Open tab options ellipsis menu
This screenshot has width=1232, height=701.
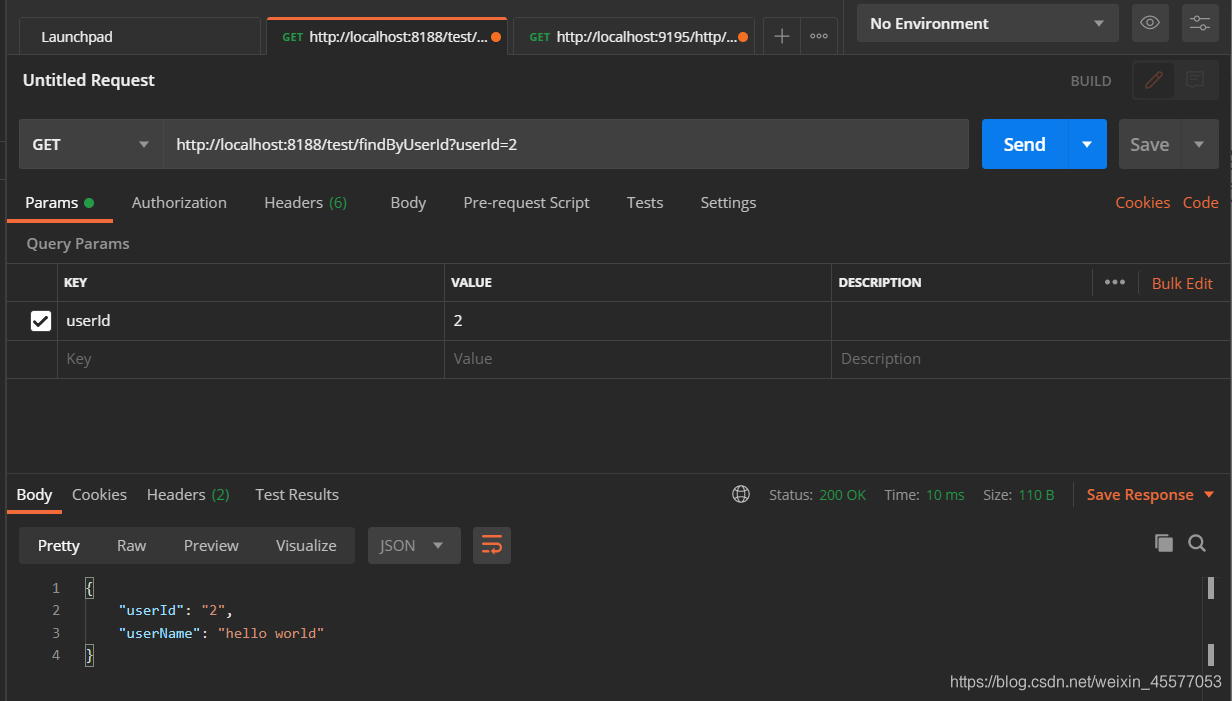tap(818, 36)
